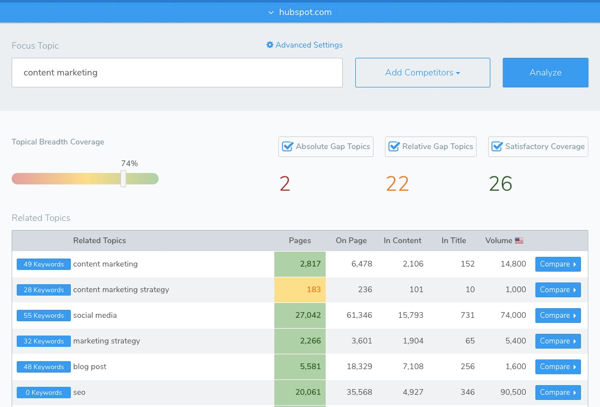Click the US flag icon in Volume header
600x407 pixels.
[519, 241]
